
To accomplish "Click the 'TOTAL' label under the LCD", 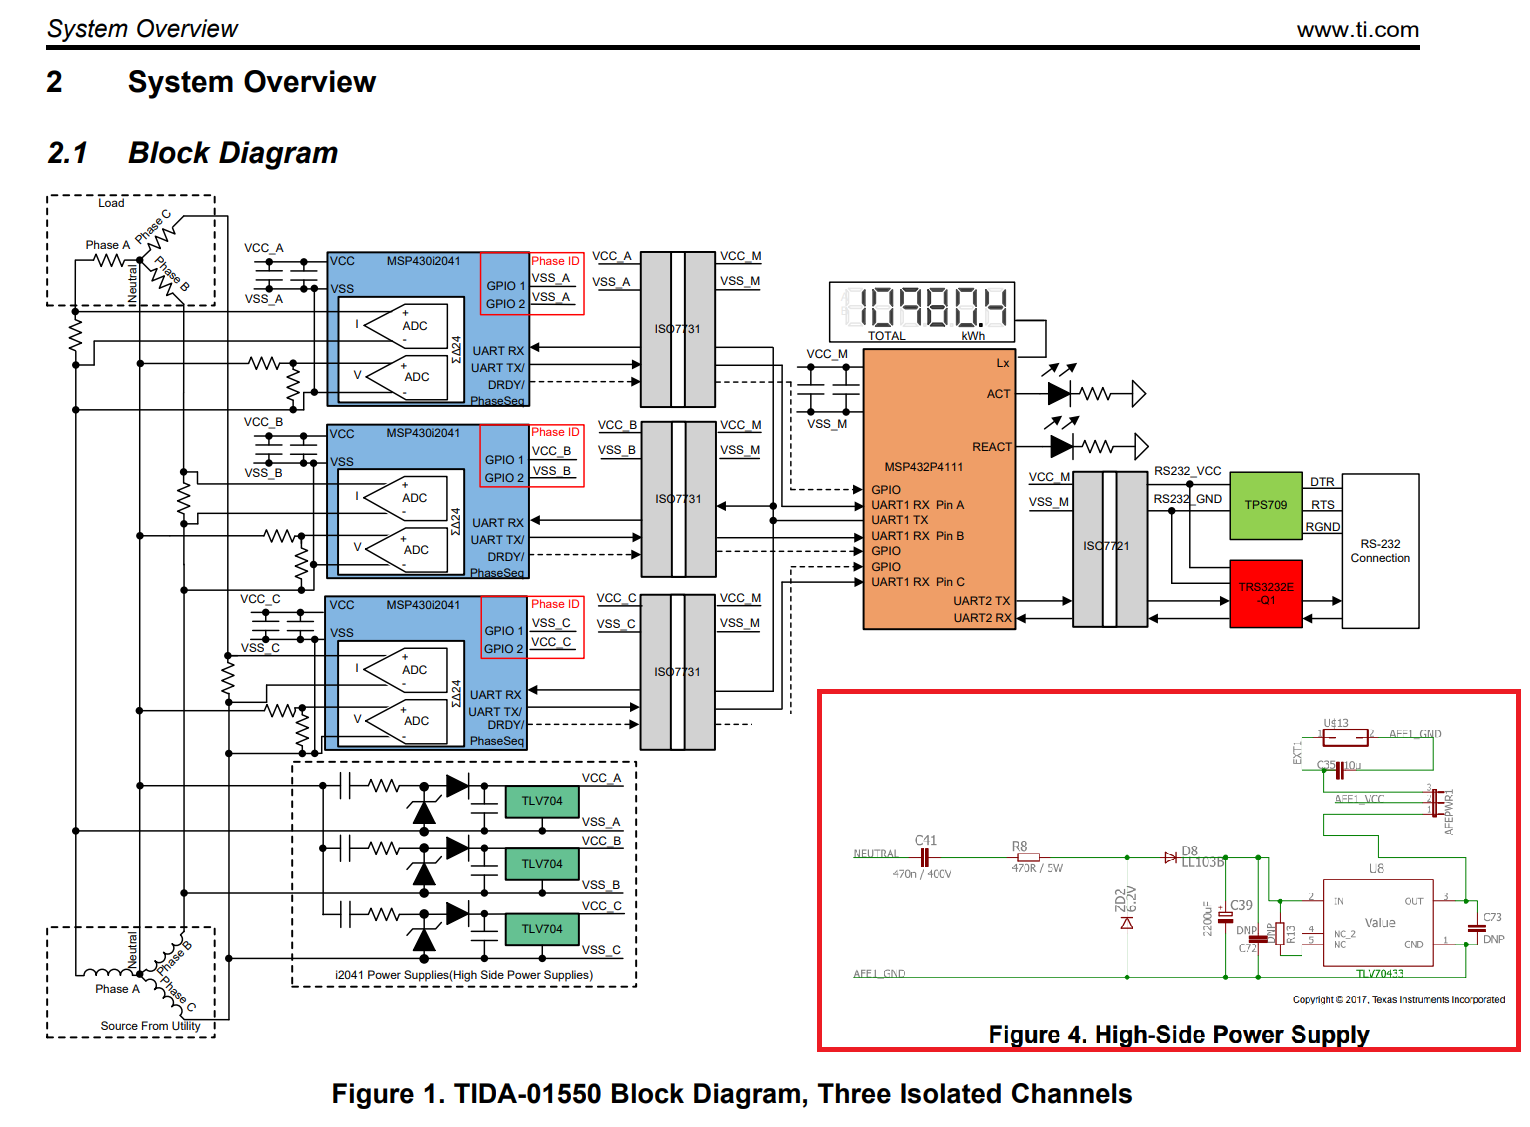I will 886,336.
